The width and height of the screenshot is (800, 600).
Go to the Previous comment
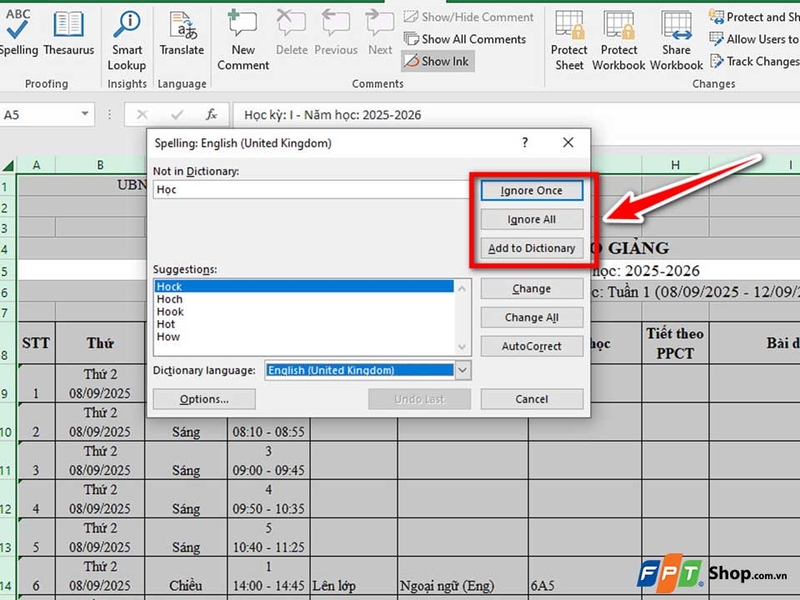click(x=336, y=32)
